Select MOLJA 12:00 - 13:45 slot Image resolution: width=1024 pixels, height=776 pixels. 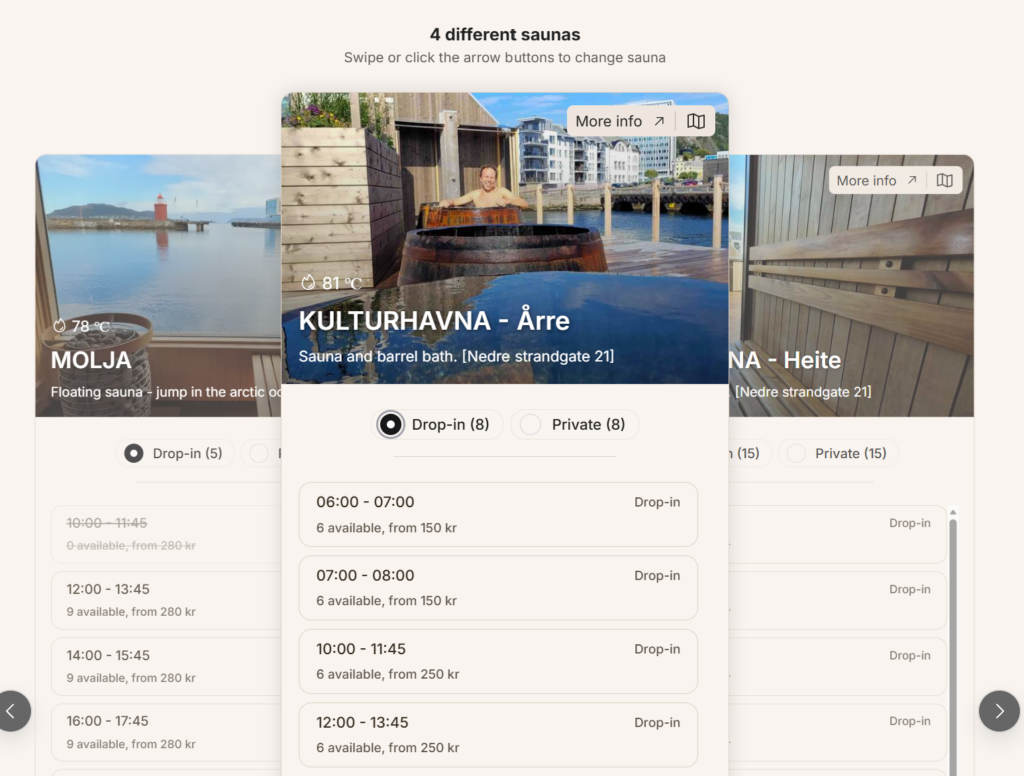pyautogui.click(x=167, y=600)
